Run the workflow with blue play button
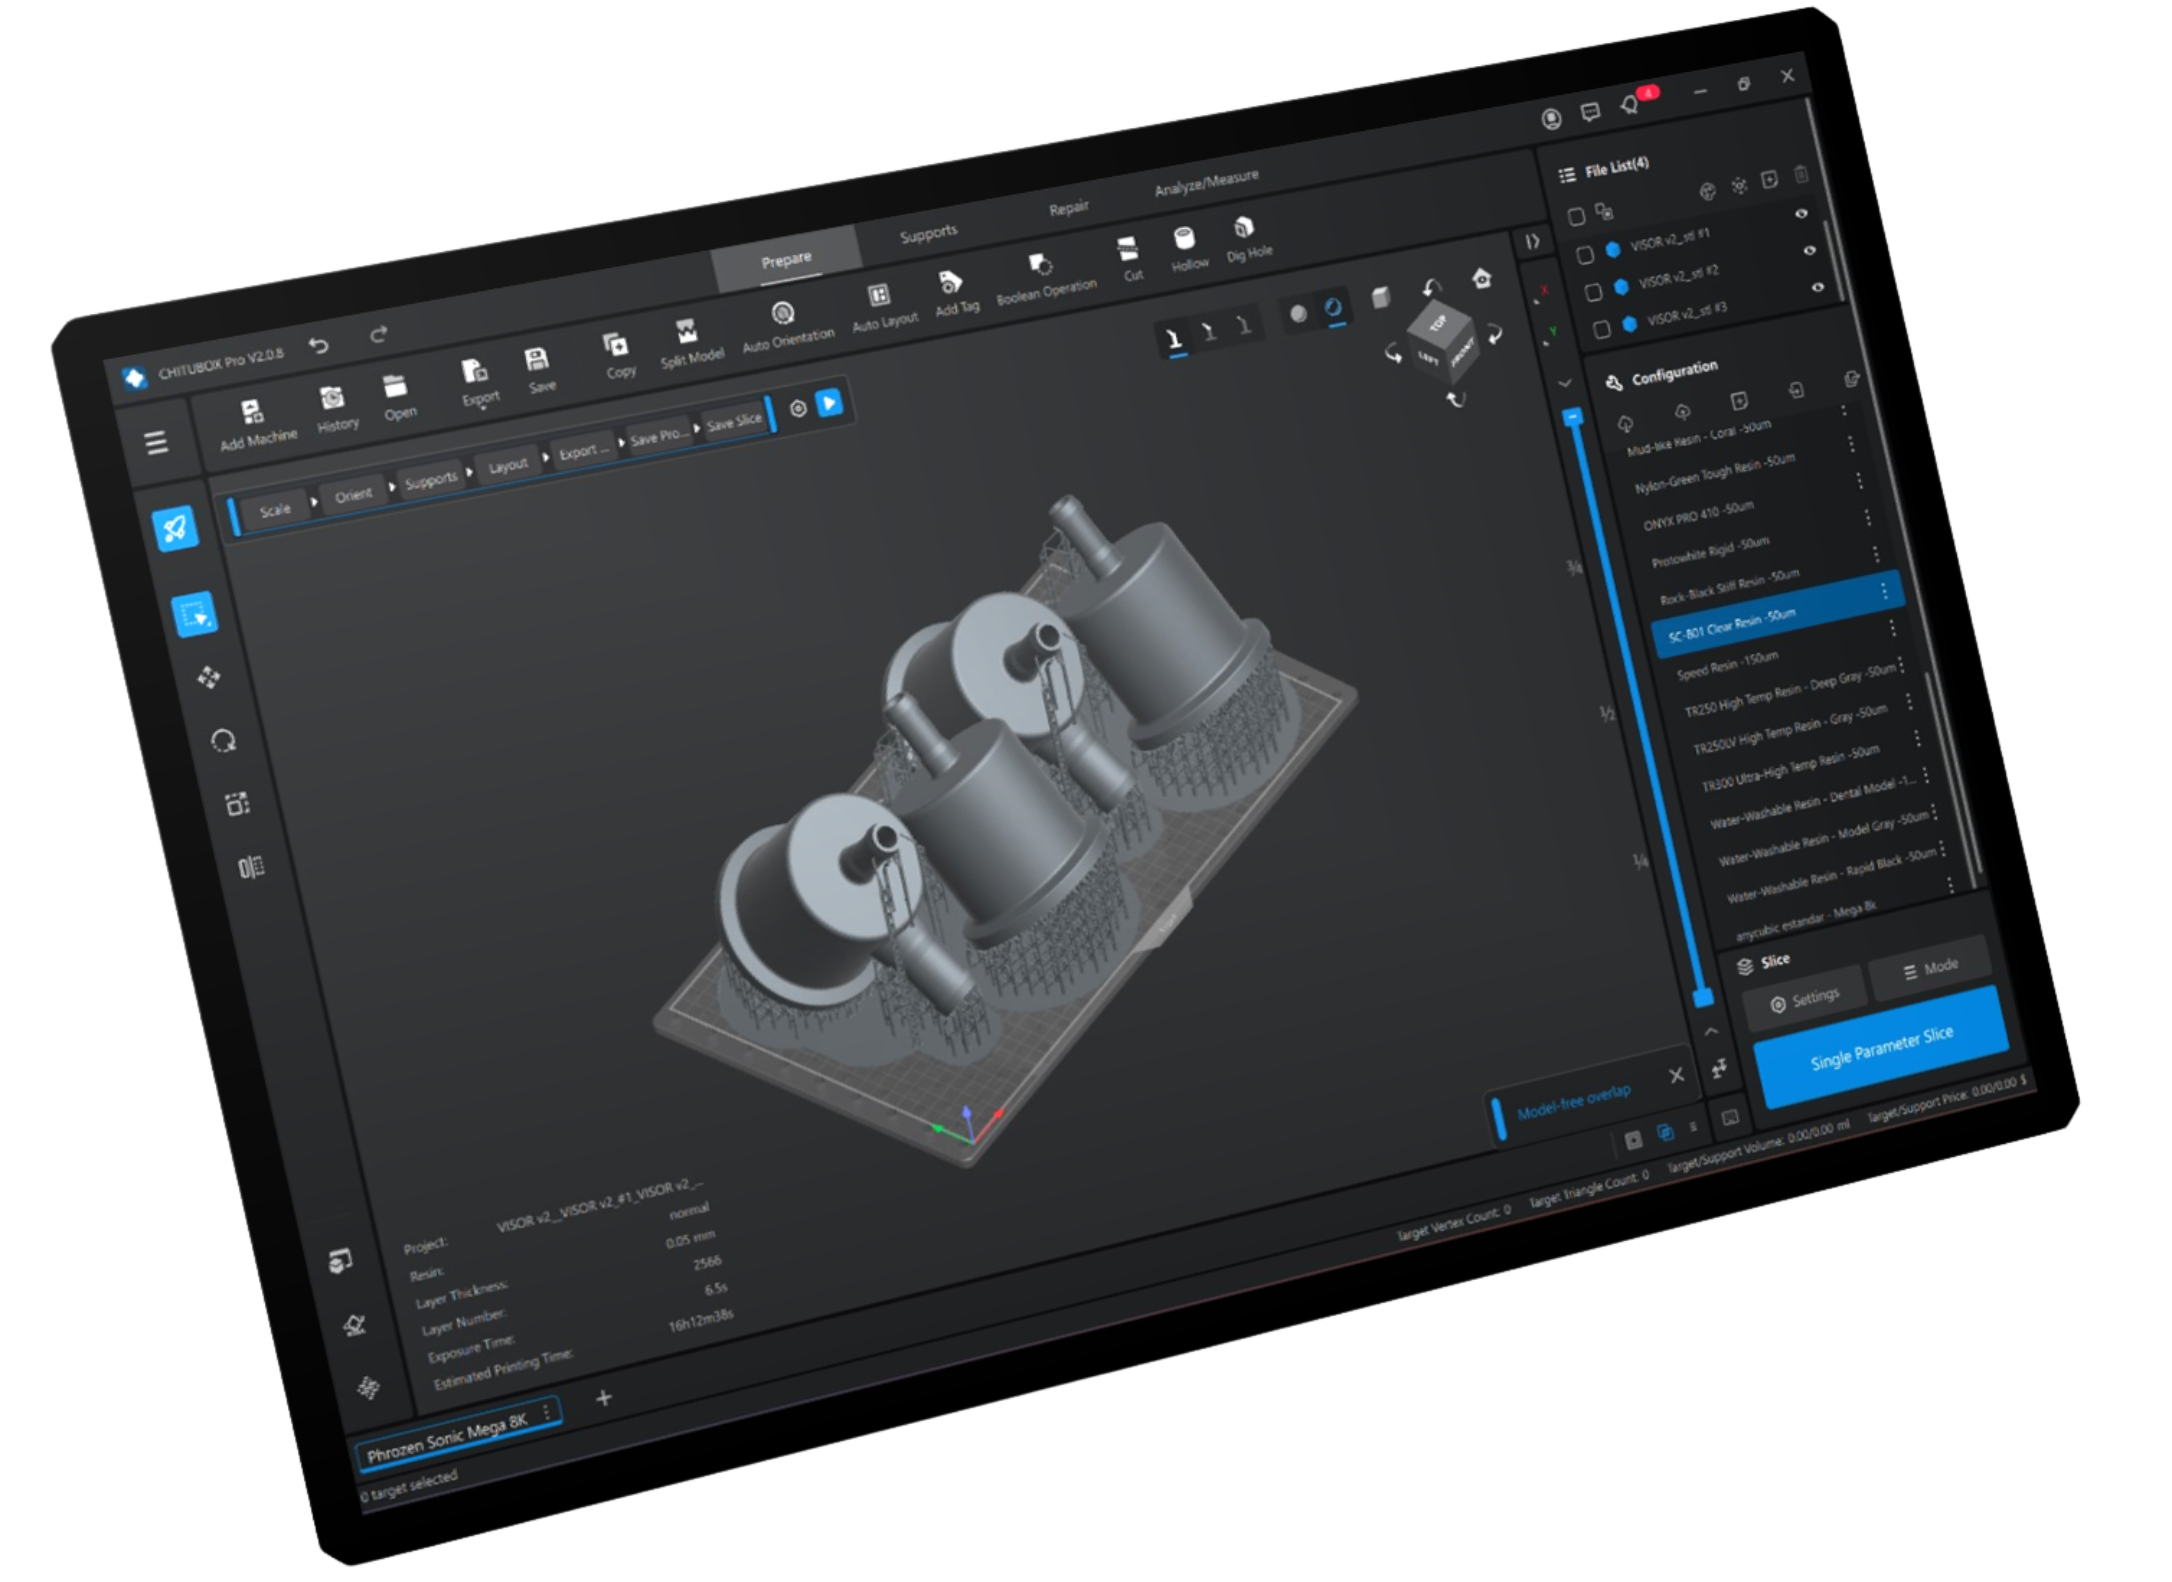The image size is (2172, 1582). 829,403
